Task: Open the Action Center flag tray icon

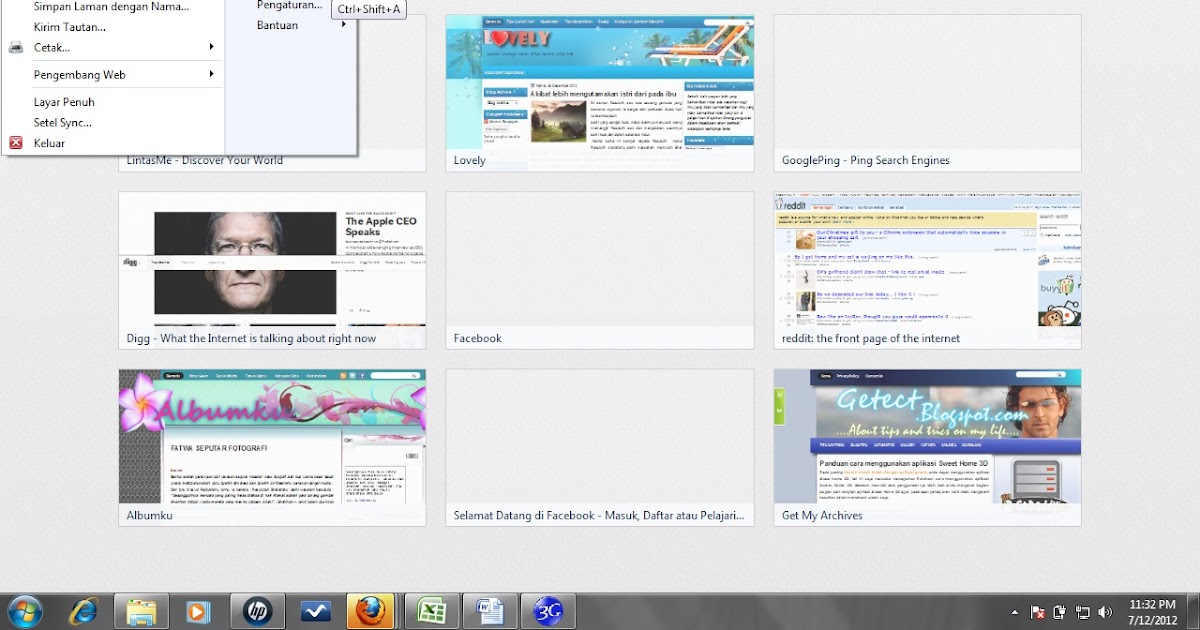Action: point(1038,612)
